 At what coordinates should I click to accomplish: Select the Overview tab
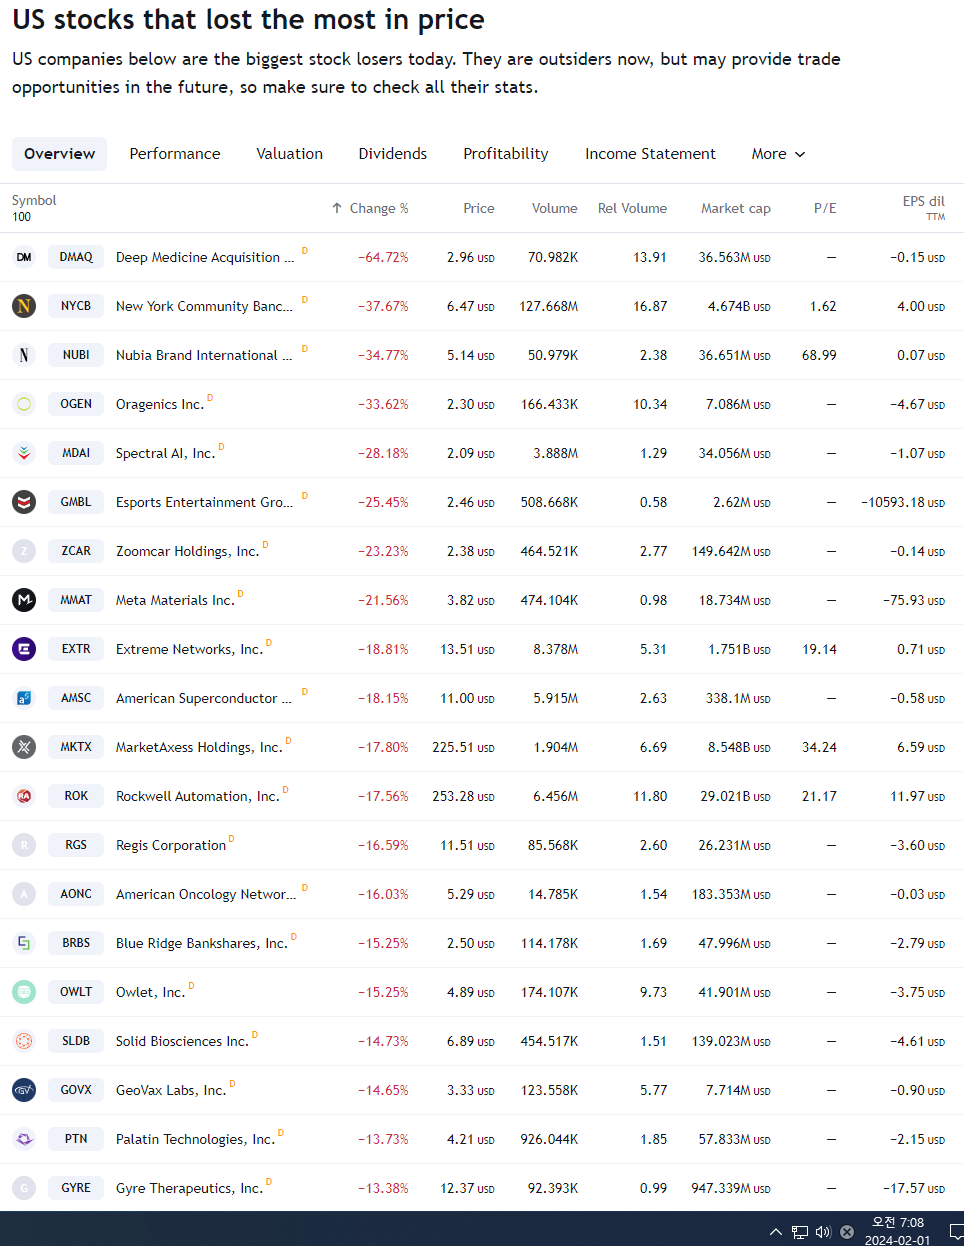point(60,154)
